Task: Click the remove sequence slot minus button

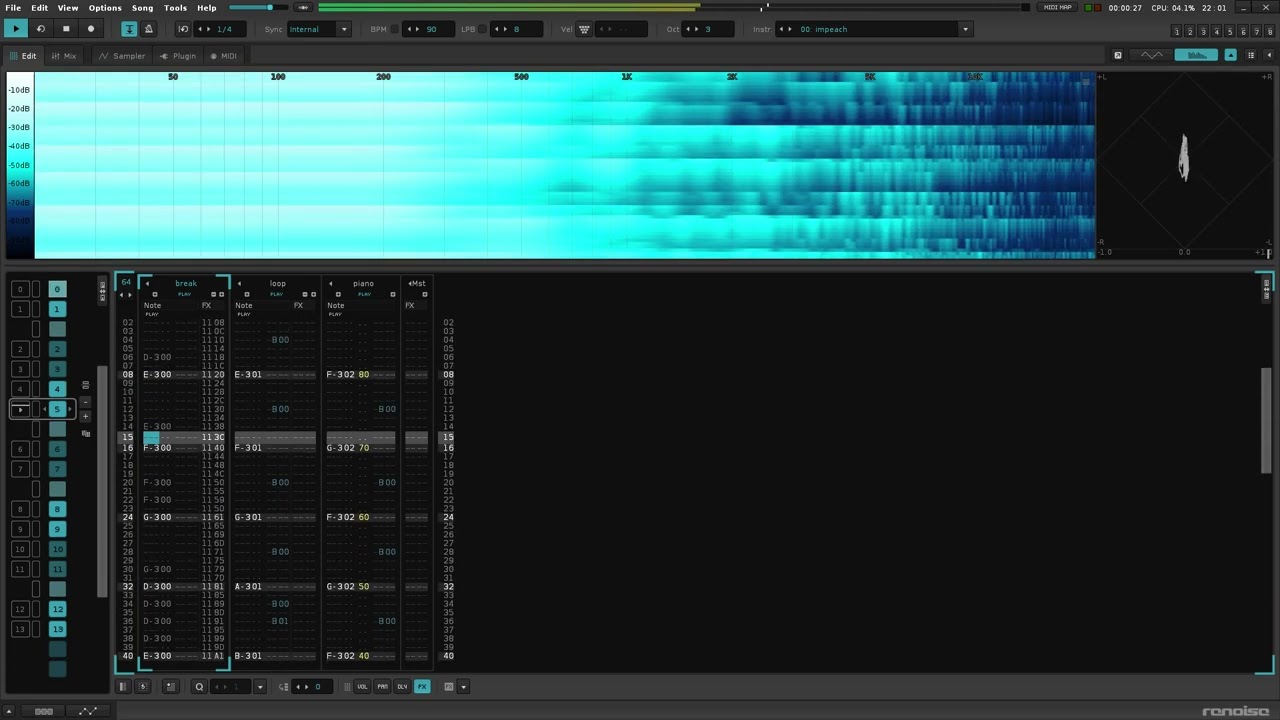Action: point(86,401)
